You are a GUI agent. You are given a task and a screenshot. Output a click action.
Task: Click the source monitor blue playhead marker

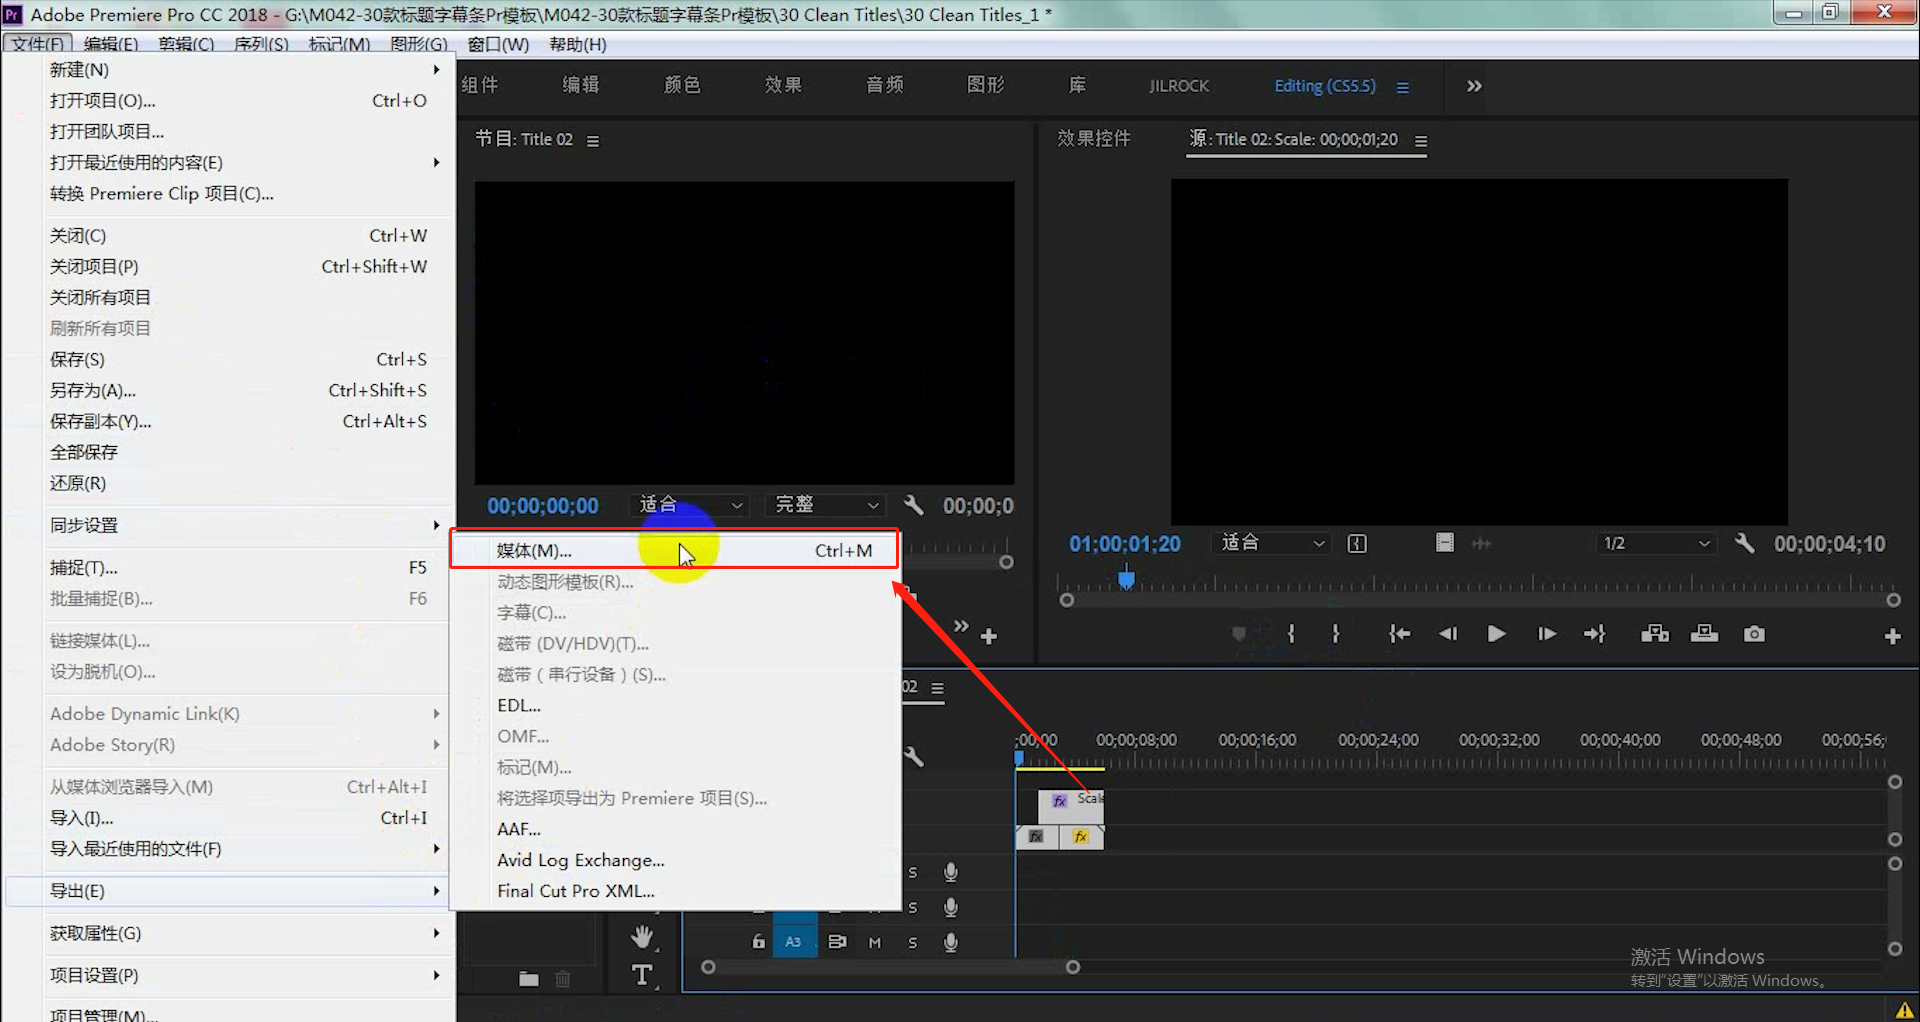(1126, 578)
